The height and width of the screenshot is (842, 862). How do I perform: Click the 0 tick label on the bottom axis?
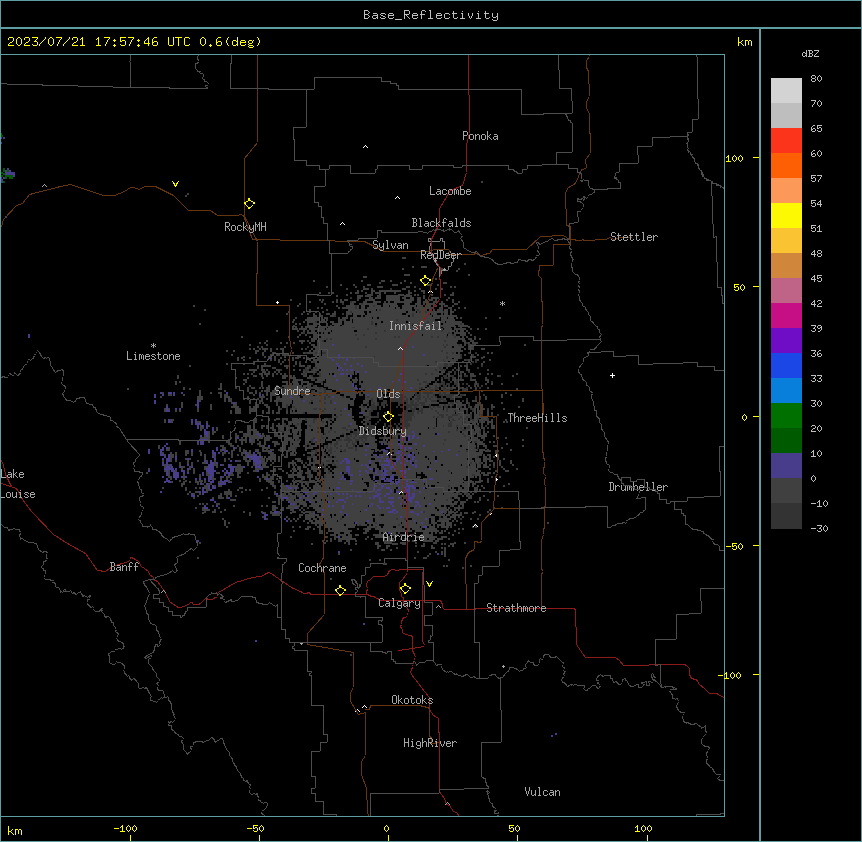point(386,829)
